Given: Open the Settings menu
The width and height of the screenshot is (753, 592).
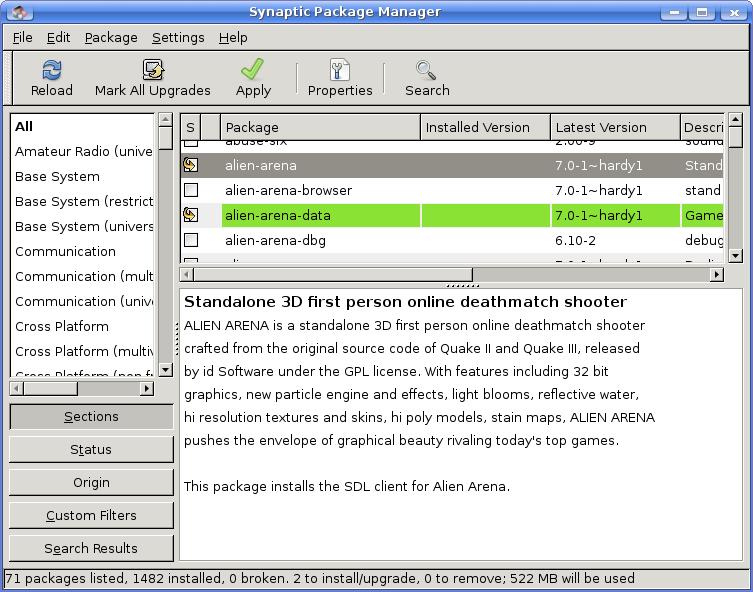Looking at the screenshot, I should click(178, 37).
